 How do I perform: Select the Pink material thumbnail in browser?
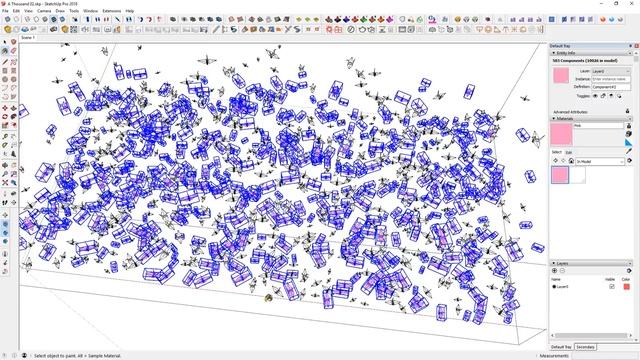pos(560,175)
